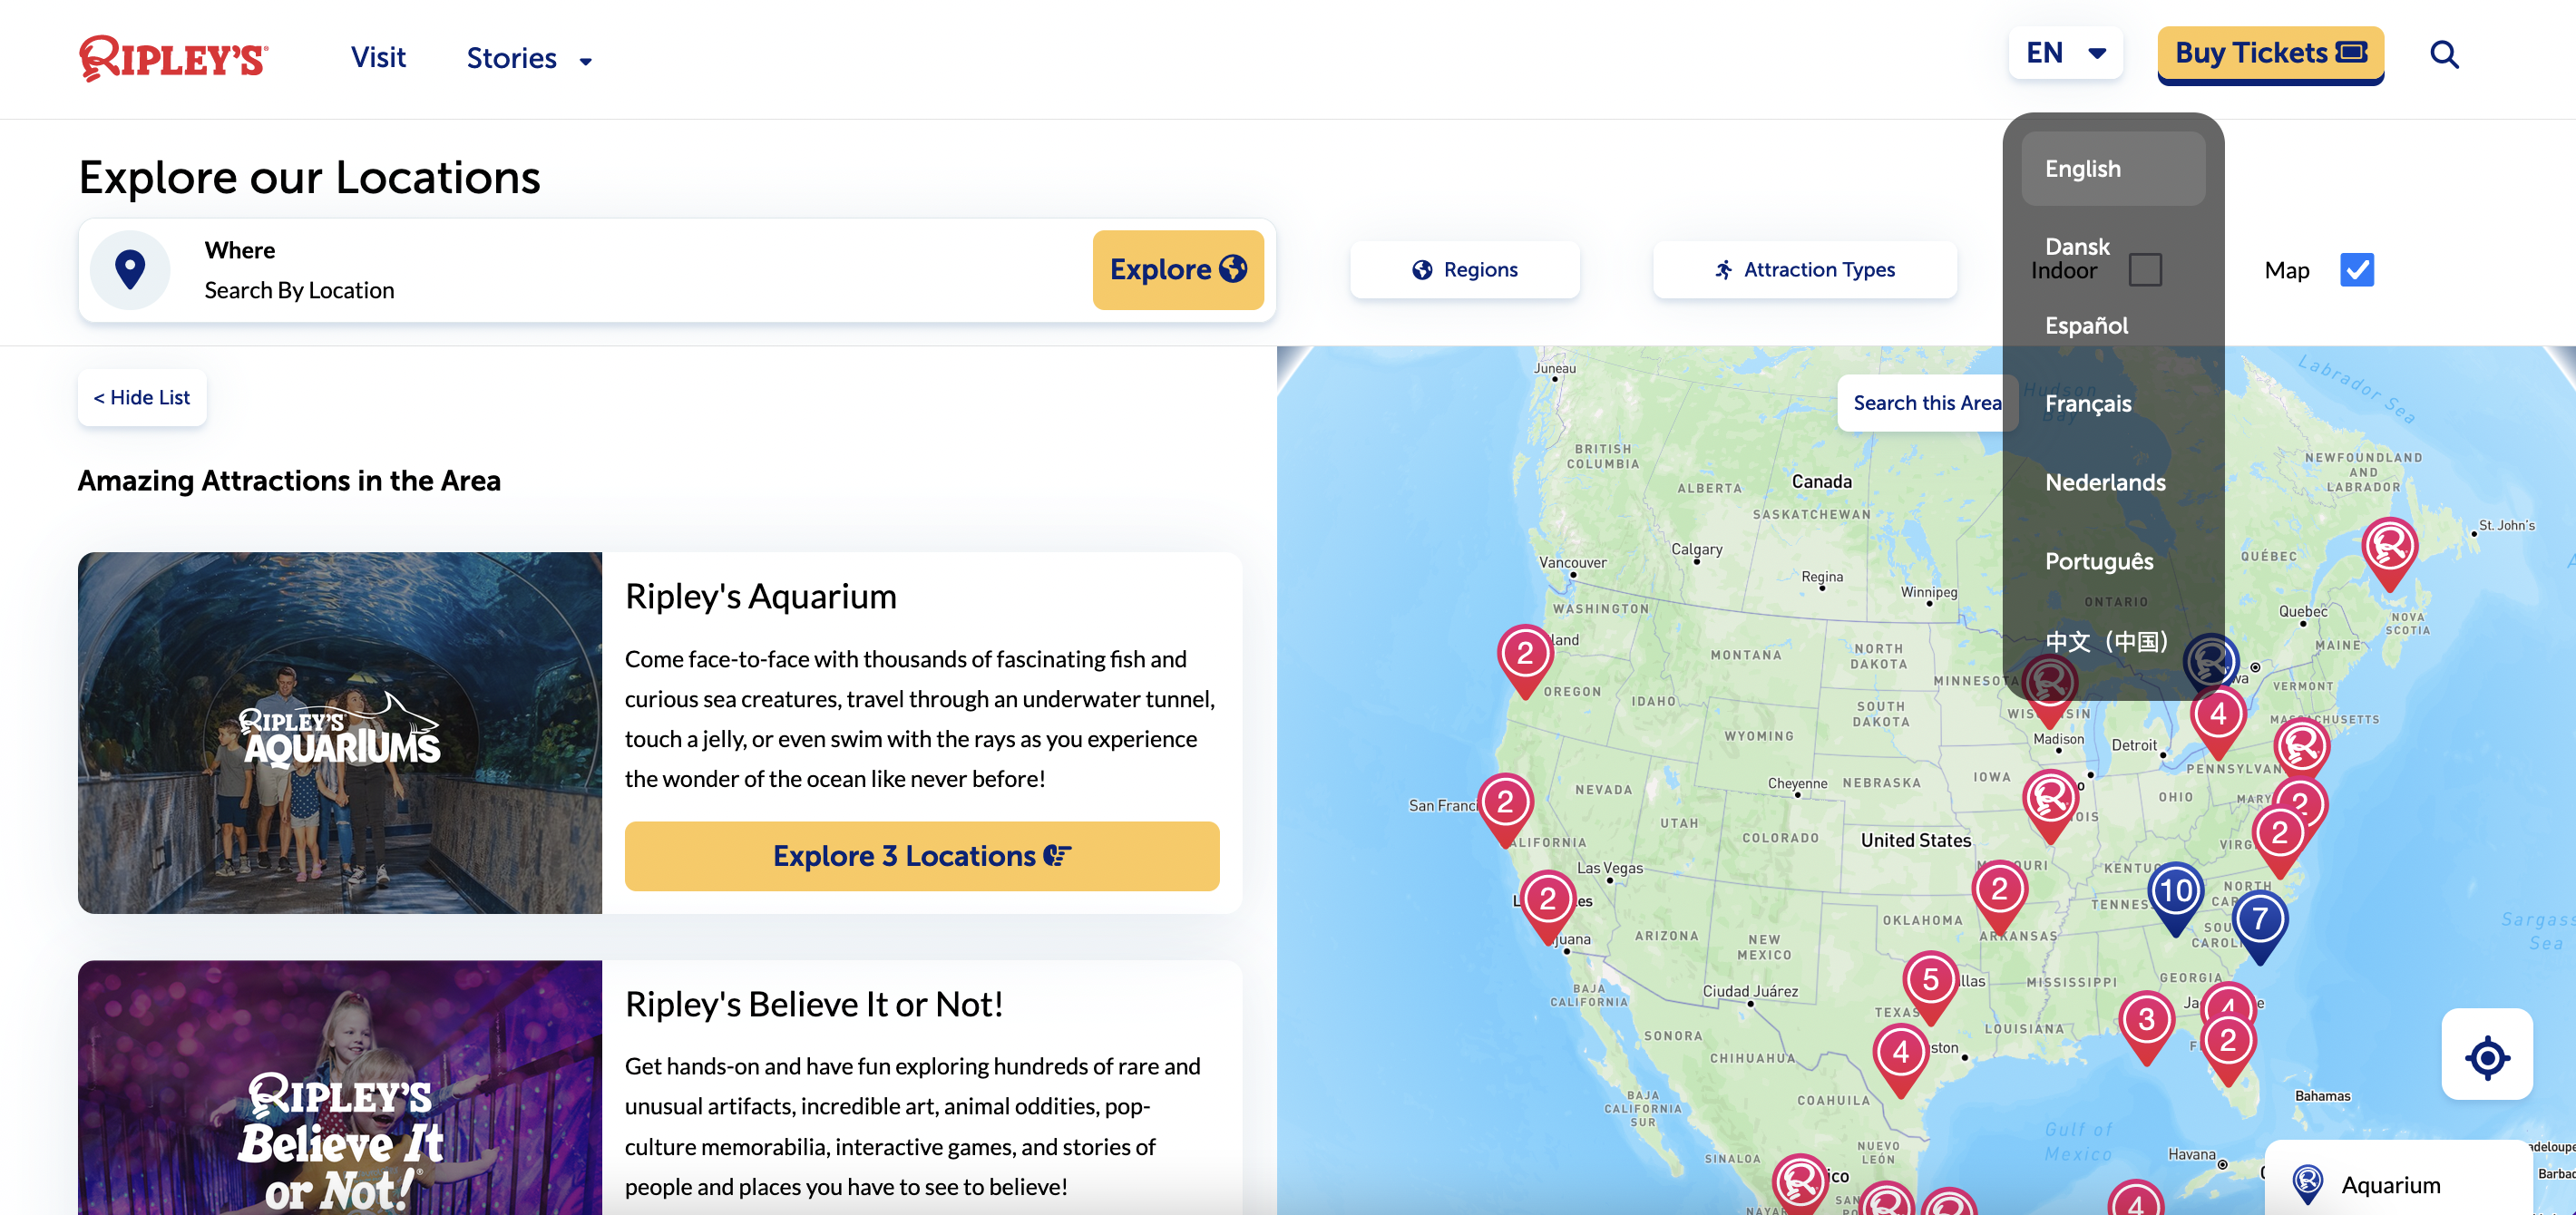This screenshot has height=1215, width=2576.
Task: Select Español in the language list
Action: click(x=2112, y=325)
